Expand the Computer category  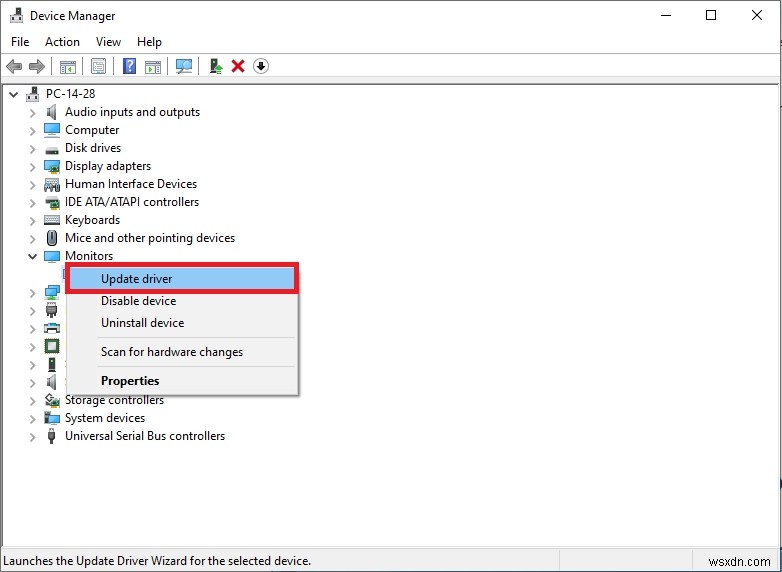point(32,131)
